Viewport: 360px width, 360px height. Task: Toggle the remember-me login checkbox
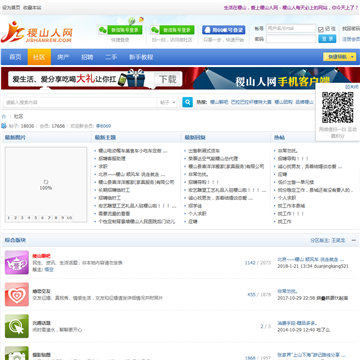pyautogui.click(x=321, y=29)
